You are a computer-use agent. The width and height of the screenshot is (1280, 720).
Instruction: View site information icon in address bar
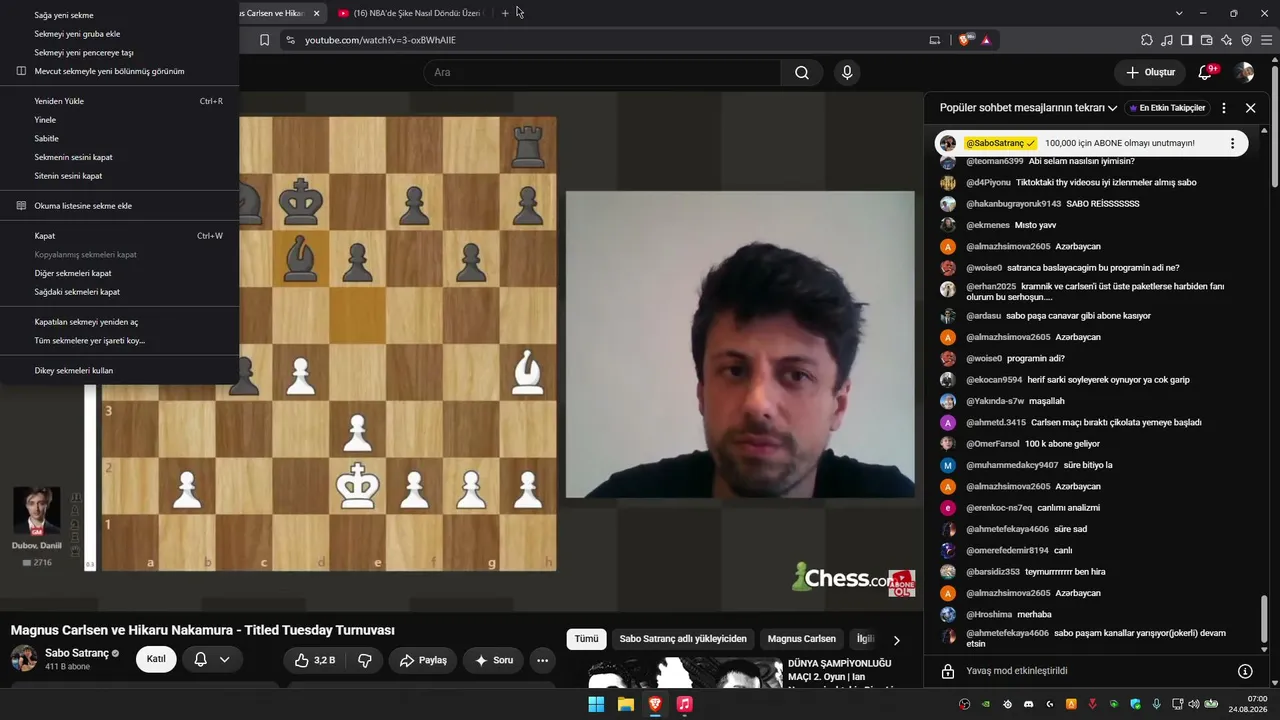point(290,40)
